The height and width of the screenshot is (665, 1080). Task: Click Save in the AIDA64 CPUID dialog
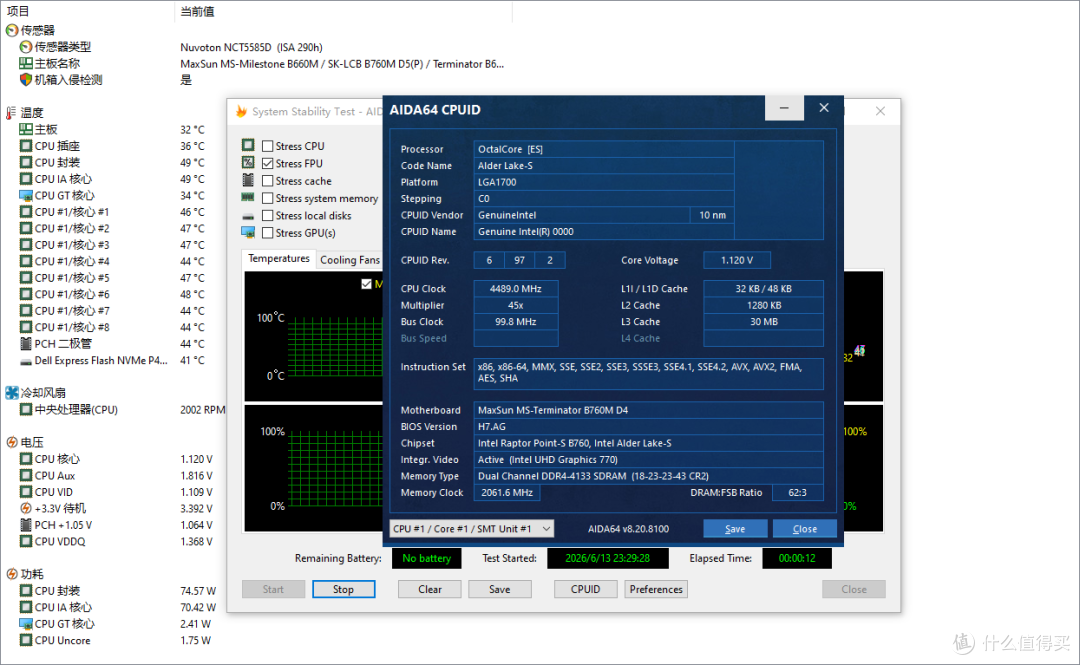[735, 529]
